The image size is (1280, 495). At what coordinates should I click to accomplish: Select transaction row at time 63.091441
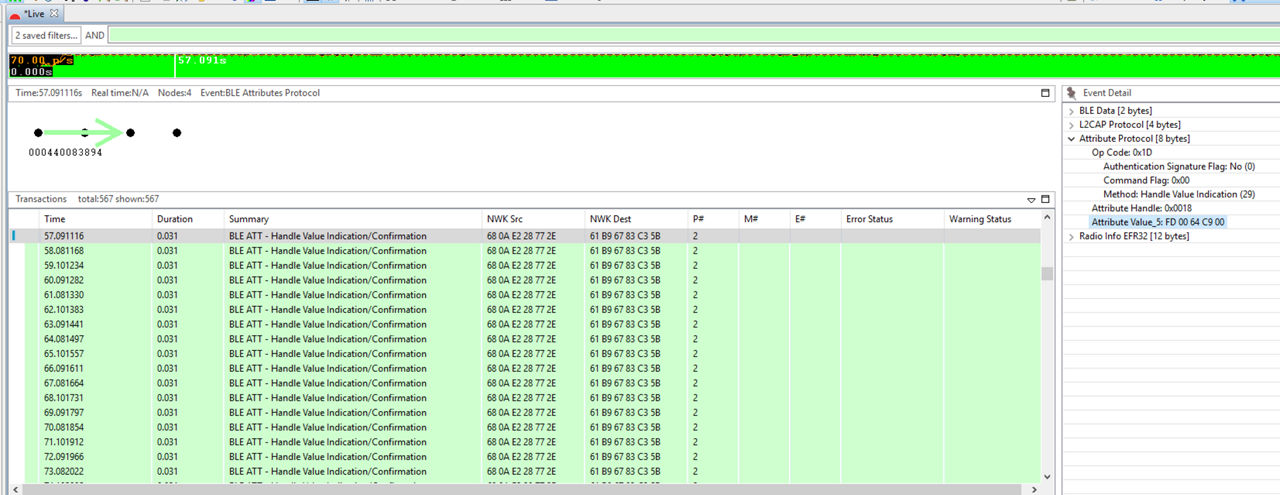(525, 324)
